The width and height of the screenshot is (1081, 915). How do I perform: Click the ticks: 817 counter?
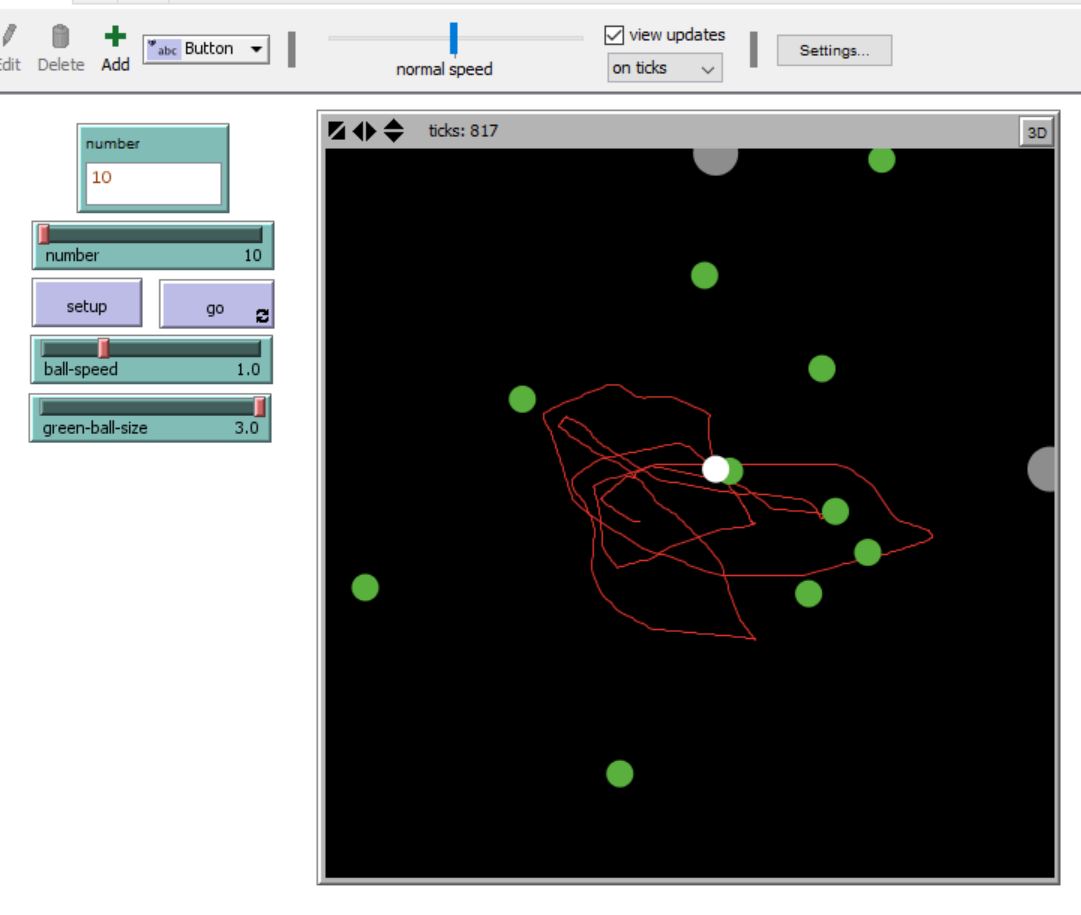(x=463, y=130)
